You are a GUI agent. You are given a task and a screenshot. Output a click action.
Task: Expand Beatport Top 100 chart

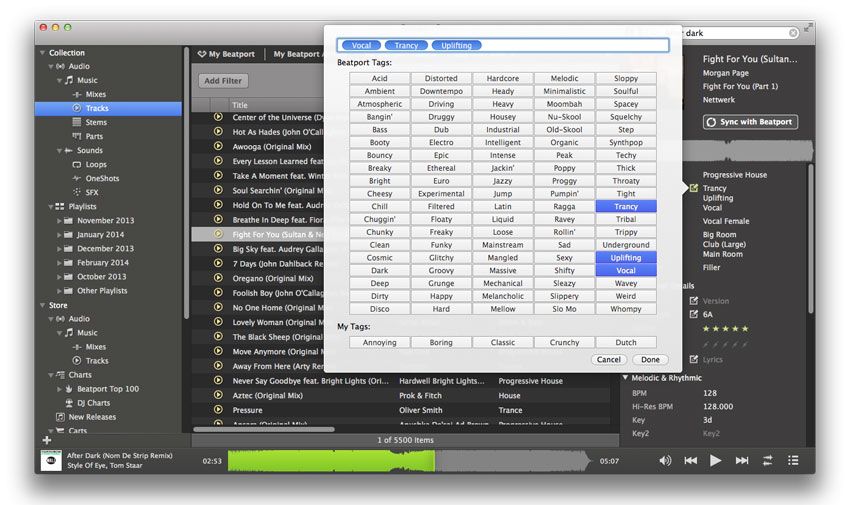(59, 389)
